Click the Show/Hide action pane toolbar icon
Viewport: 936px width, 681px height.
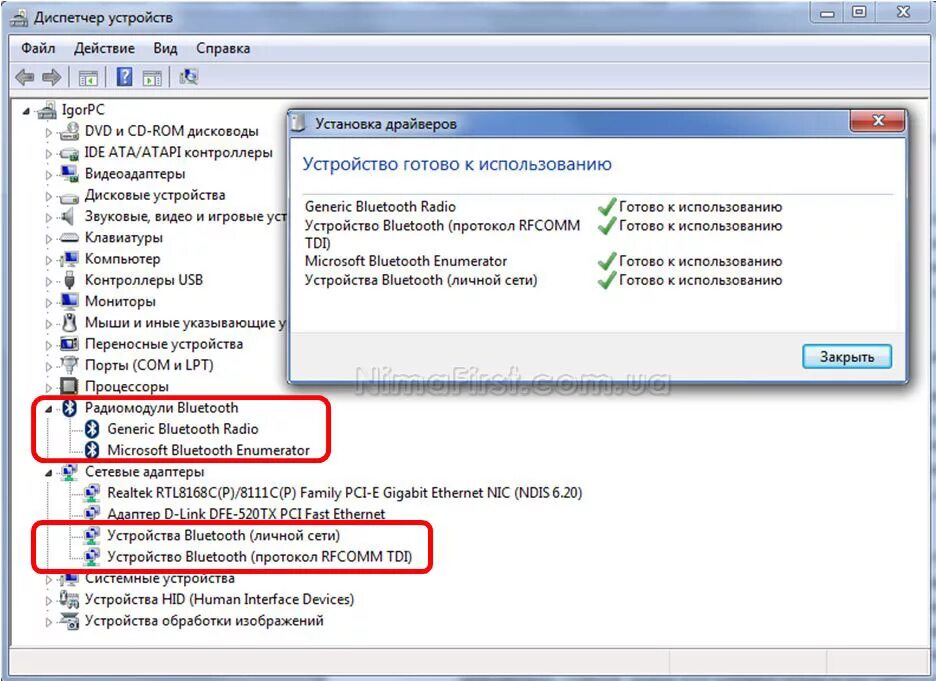click(152, 78)
